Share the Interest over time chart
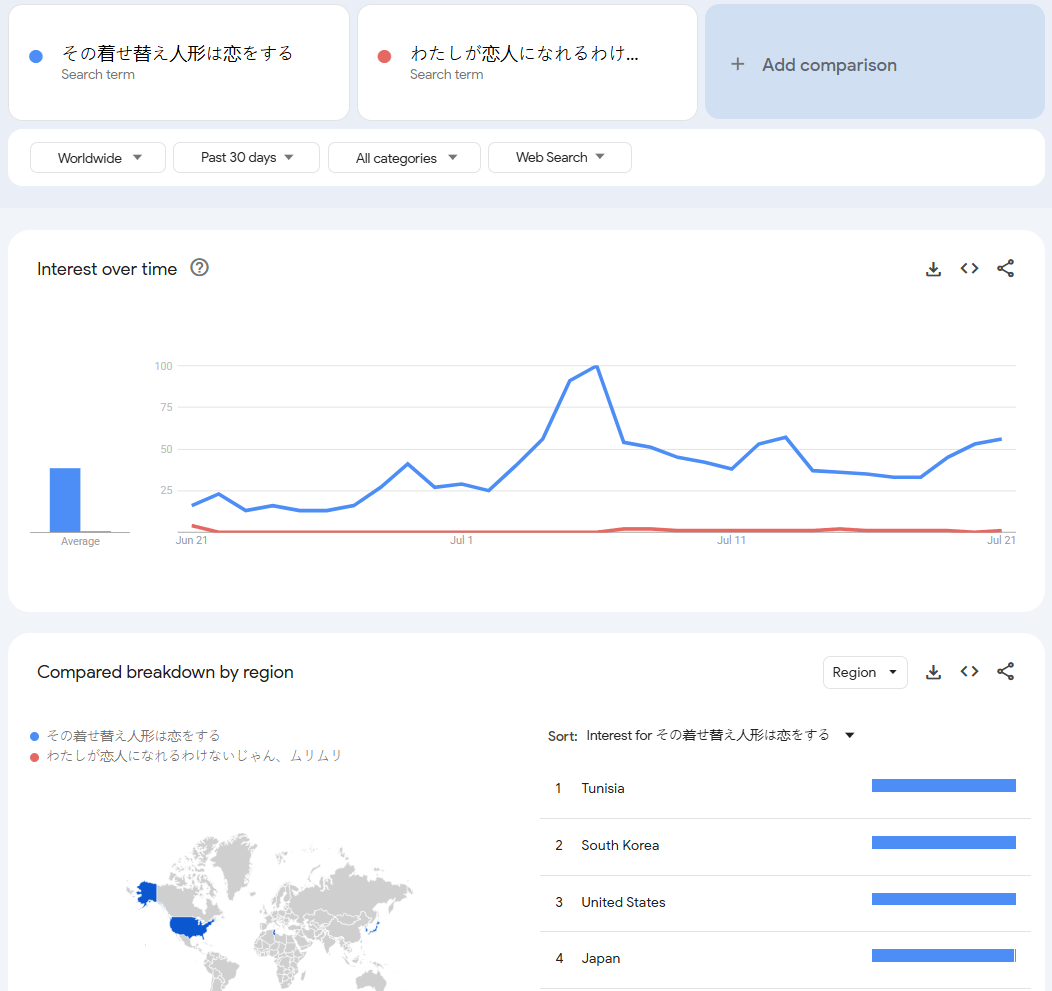Viewport: 1052px width, 991px height. point(1005,268)
